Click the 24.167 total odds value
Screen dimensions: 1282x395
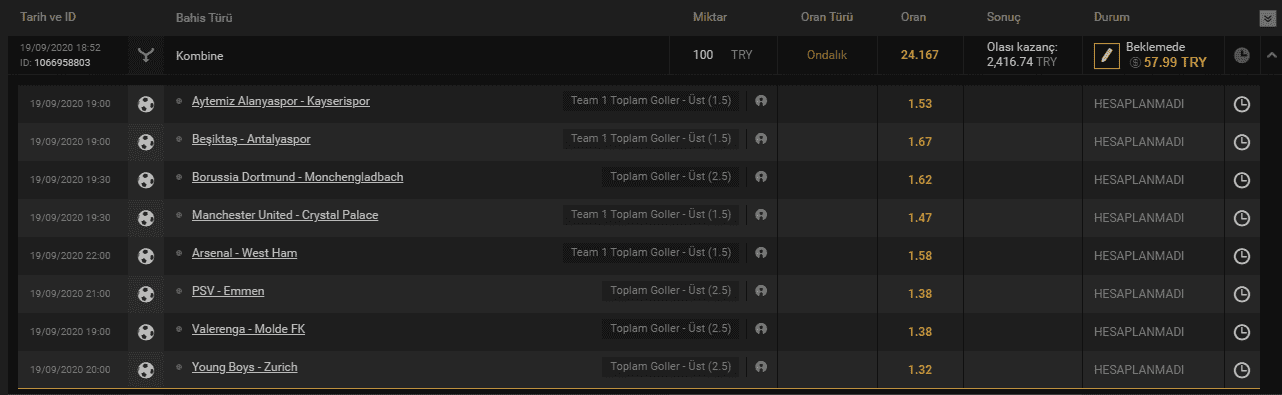pyautogui.click(x=920, y=55)
